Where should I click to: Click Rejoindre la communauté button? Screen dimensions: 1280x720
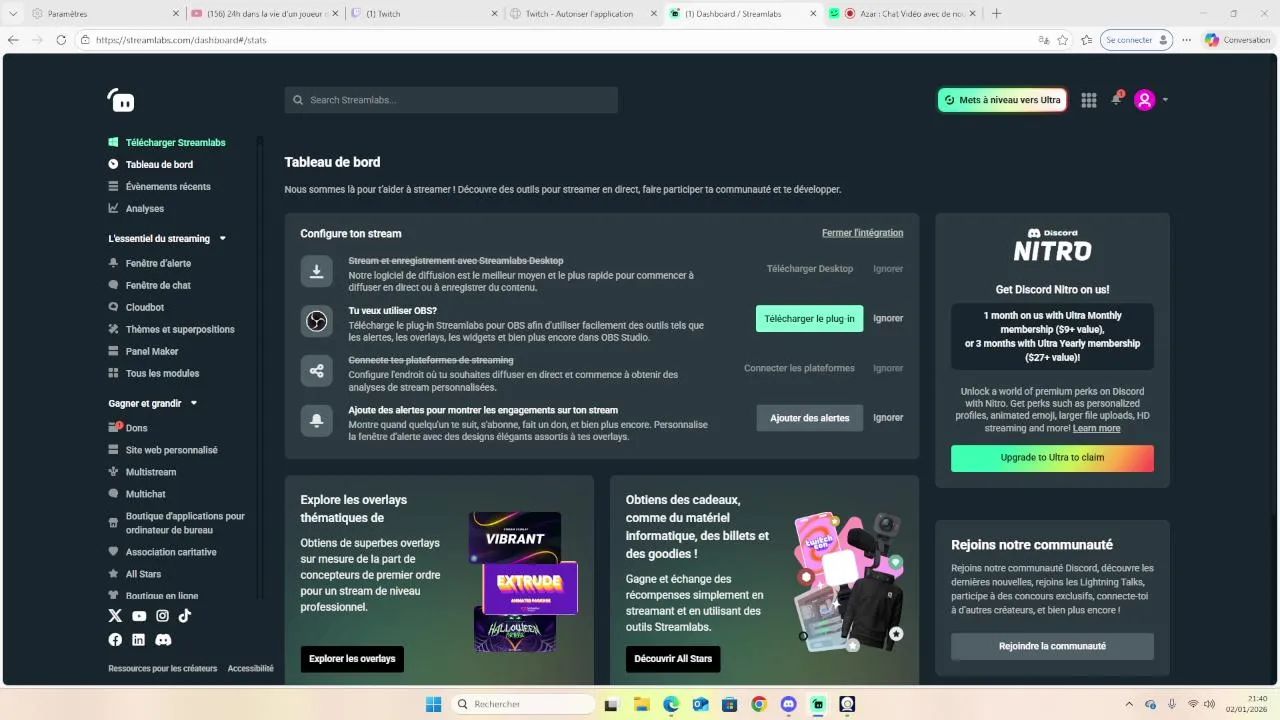click(x=1052, y=647)
